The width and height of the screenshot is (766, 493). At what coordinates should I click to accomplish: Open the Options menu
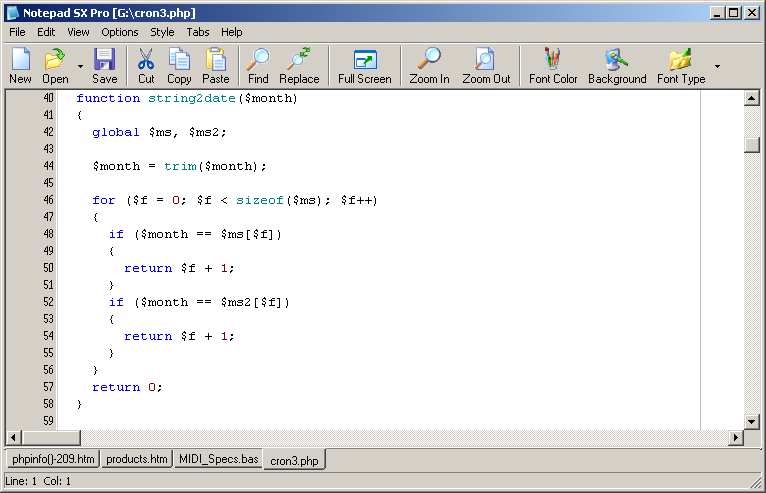120,32
